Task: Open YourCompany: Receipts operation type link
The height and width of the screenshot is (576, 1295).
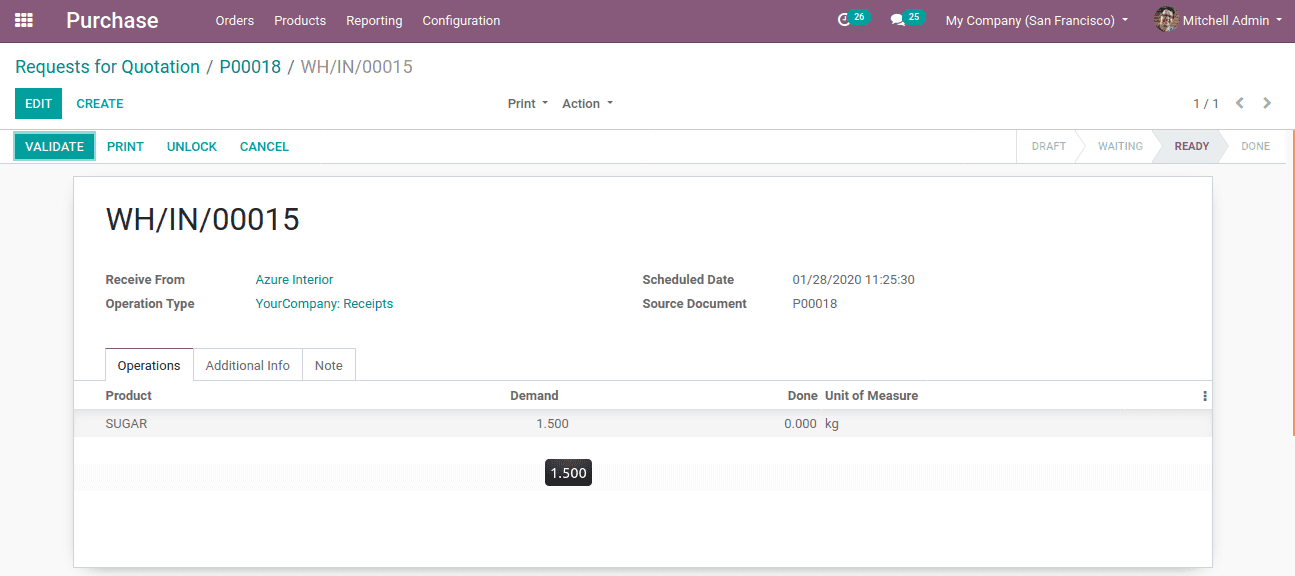Action: pos(324,304)
